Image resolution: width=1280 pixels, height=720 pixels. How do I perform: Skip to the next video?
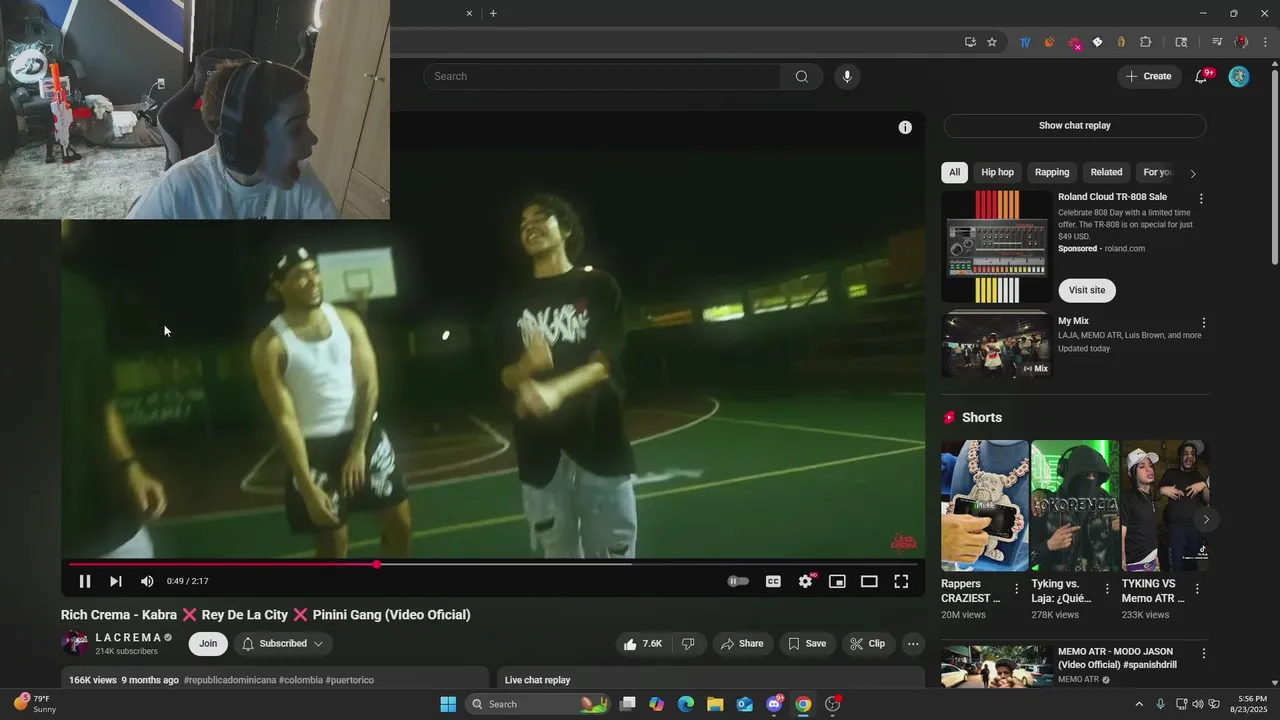point(116,581)
